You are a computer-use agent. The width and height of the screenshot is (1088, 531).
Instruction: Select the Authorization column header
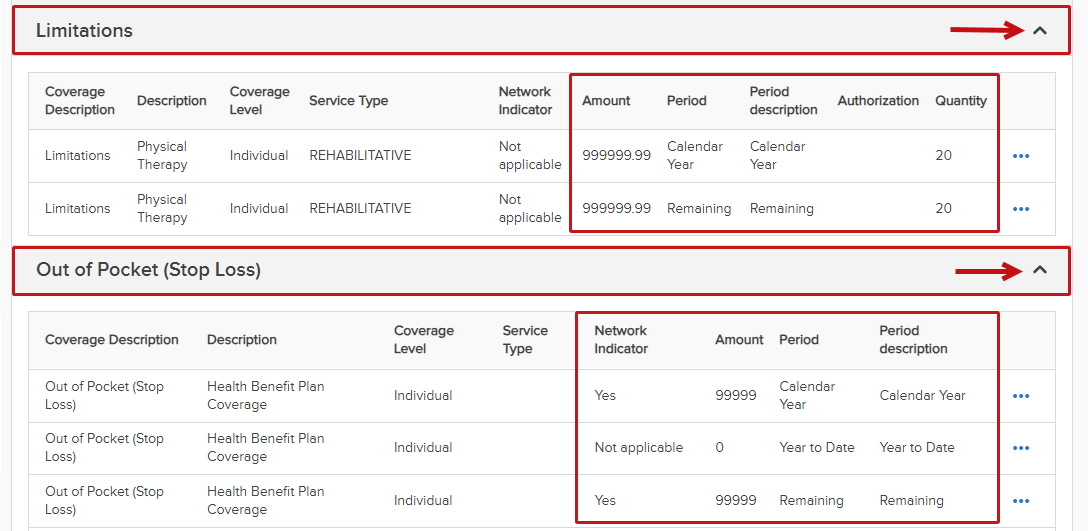[x=878, y=101]
